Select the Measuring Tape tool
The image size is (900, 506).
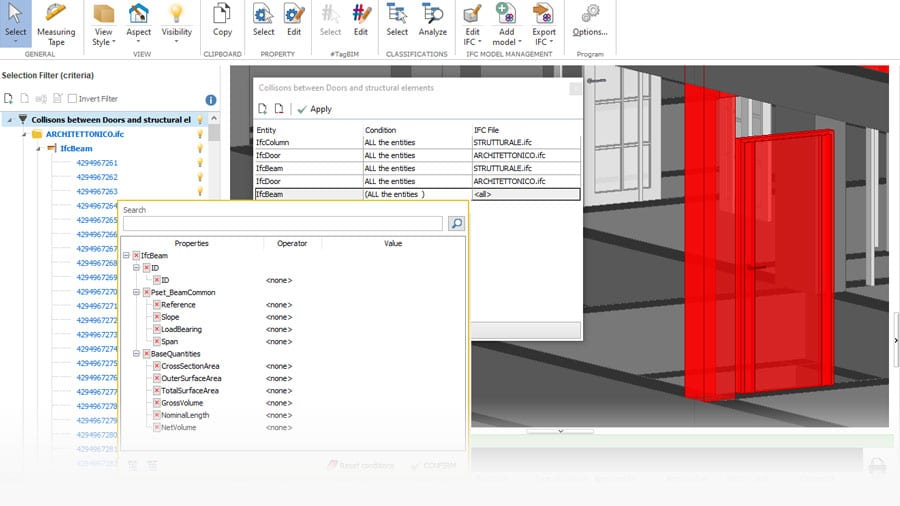56,24
